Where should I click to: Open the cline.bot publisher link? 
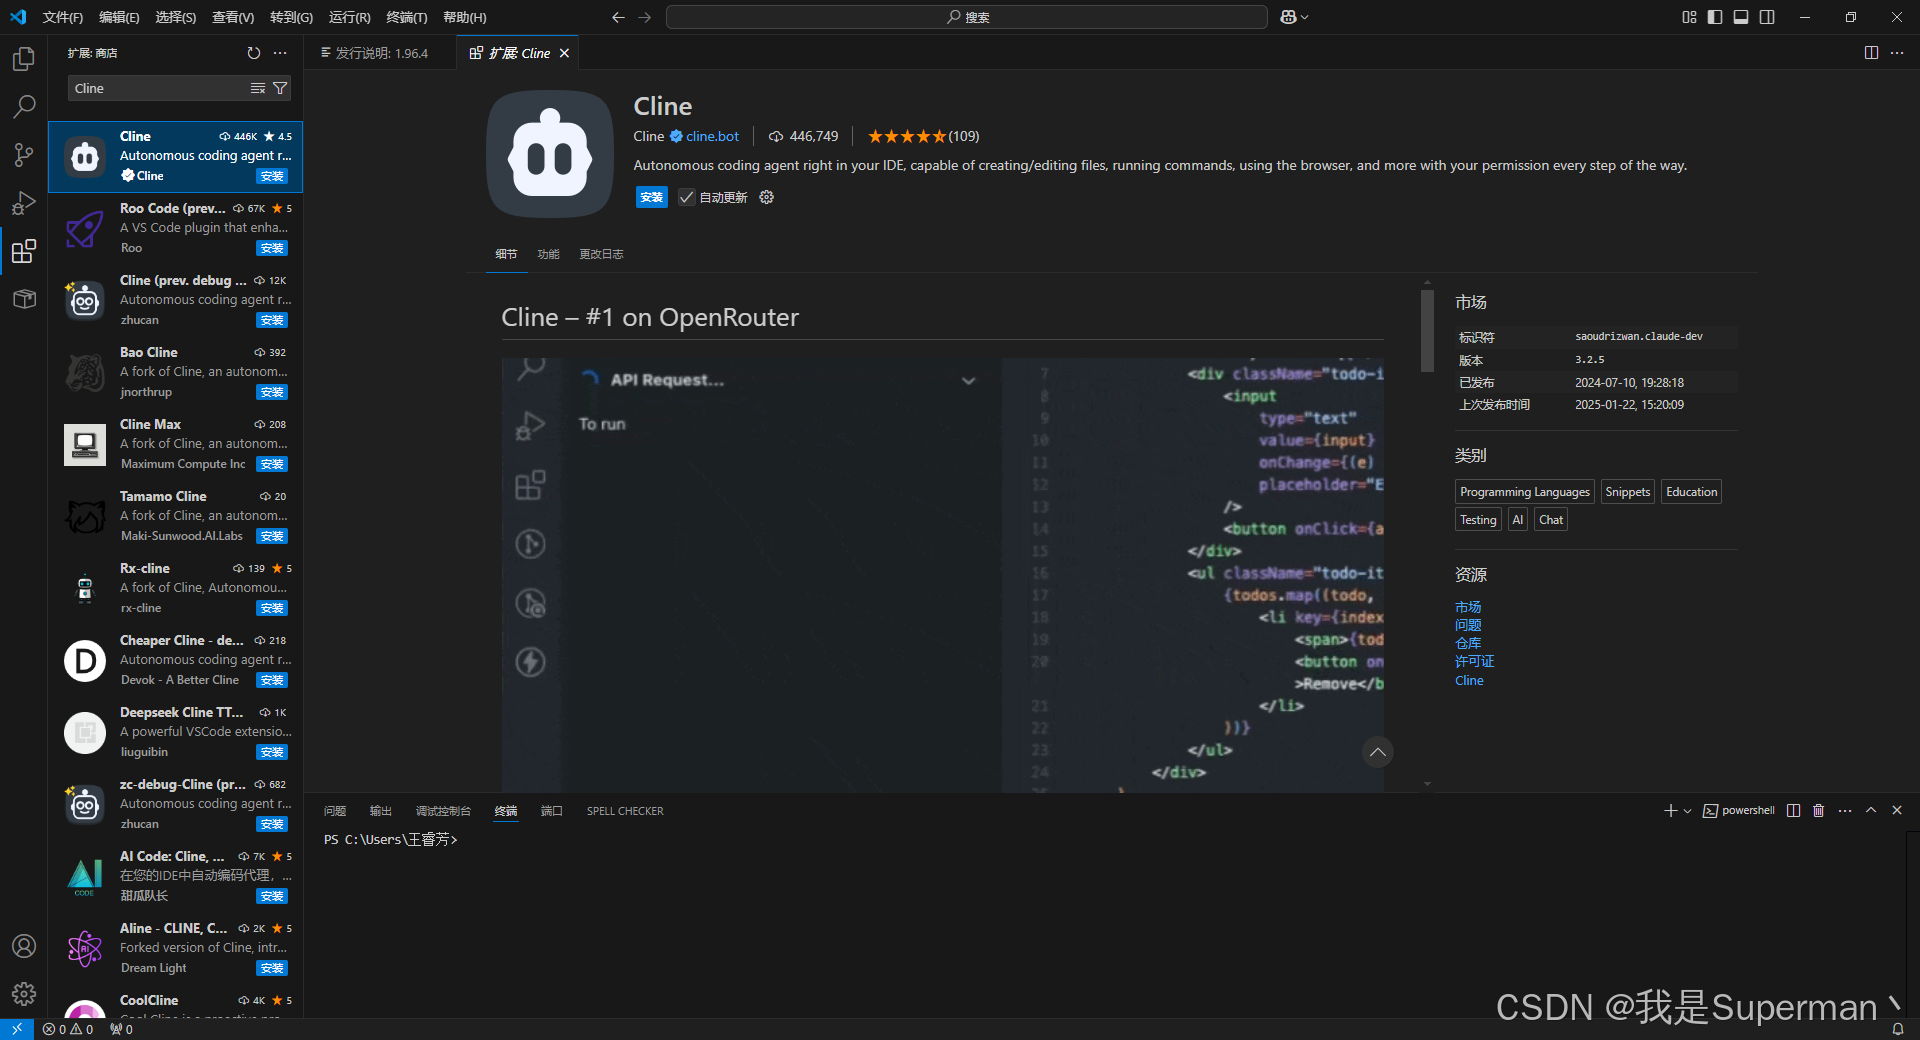point(712,136)
